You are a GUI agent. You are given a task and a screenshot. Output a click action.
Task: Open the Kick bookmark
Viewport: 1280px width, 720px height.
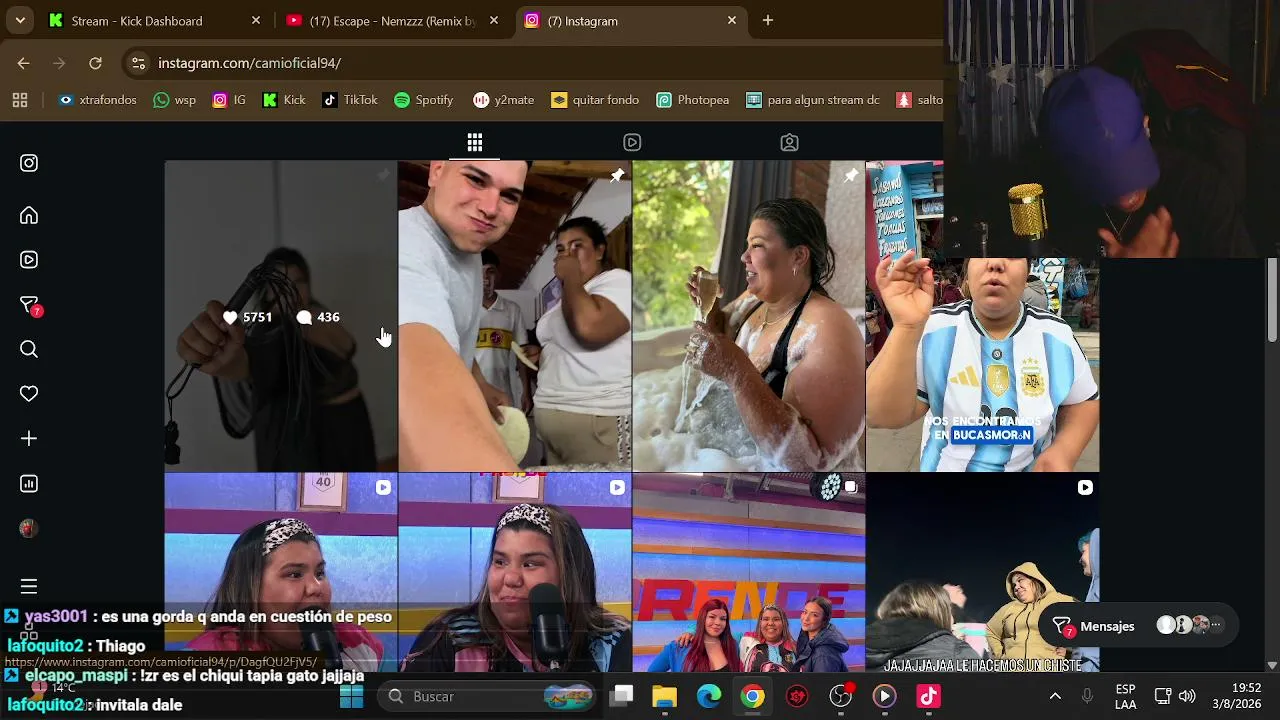[x=284, y=100]
